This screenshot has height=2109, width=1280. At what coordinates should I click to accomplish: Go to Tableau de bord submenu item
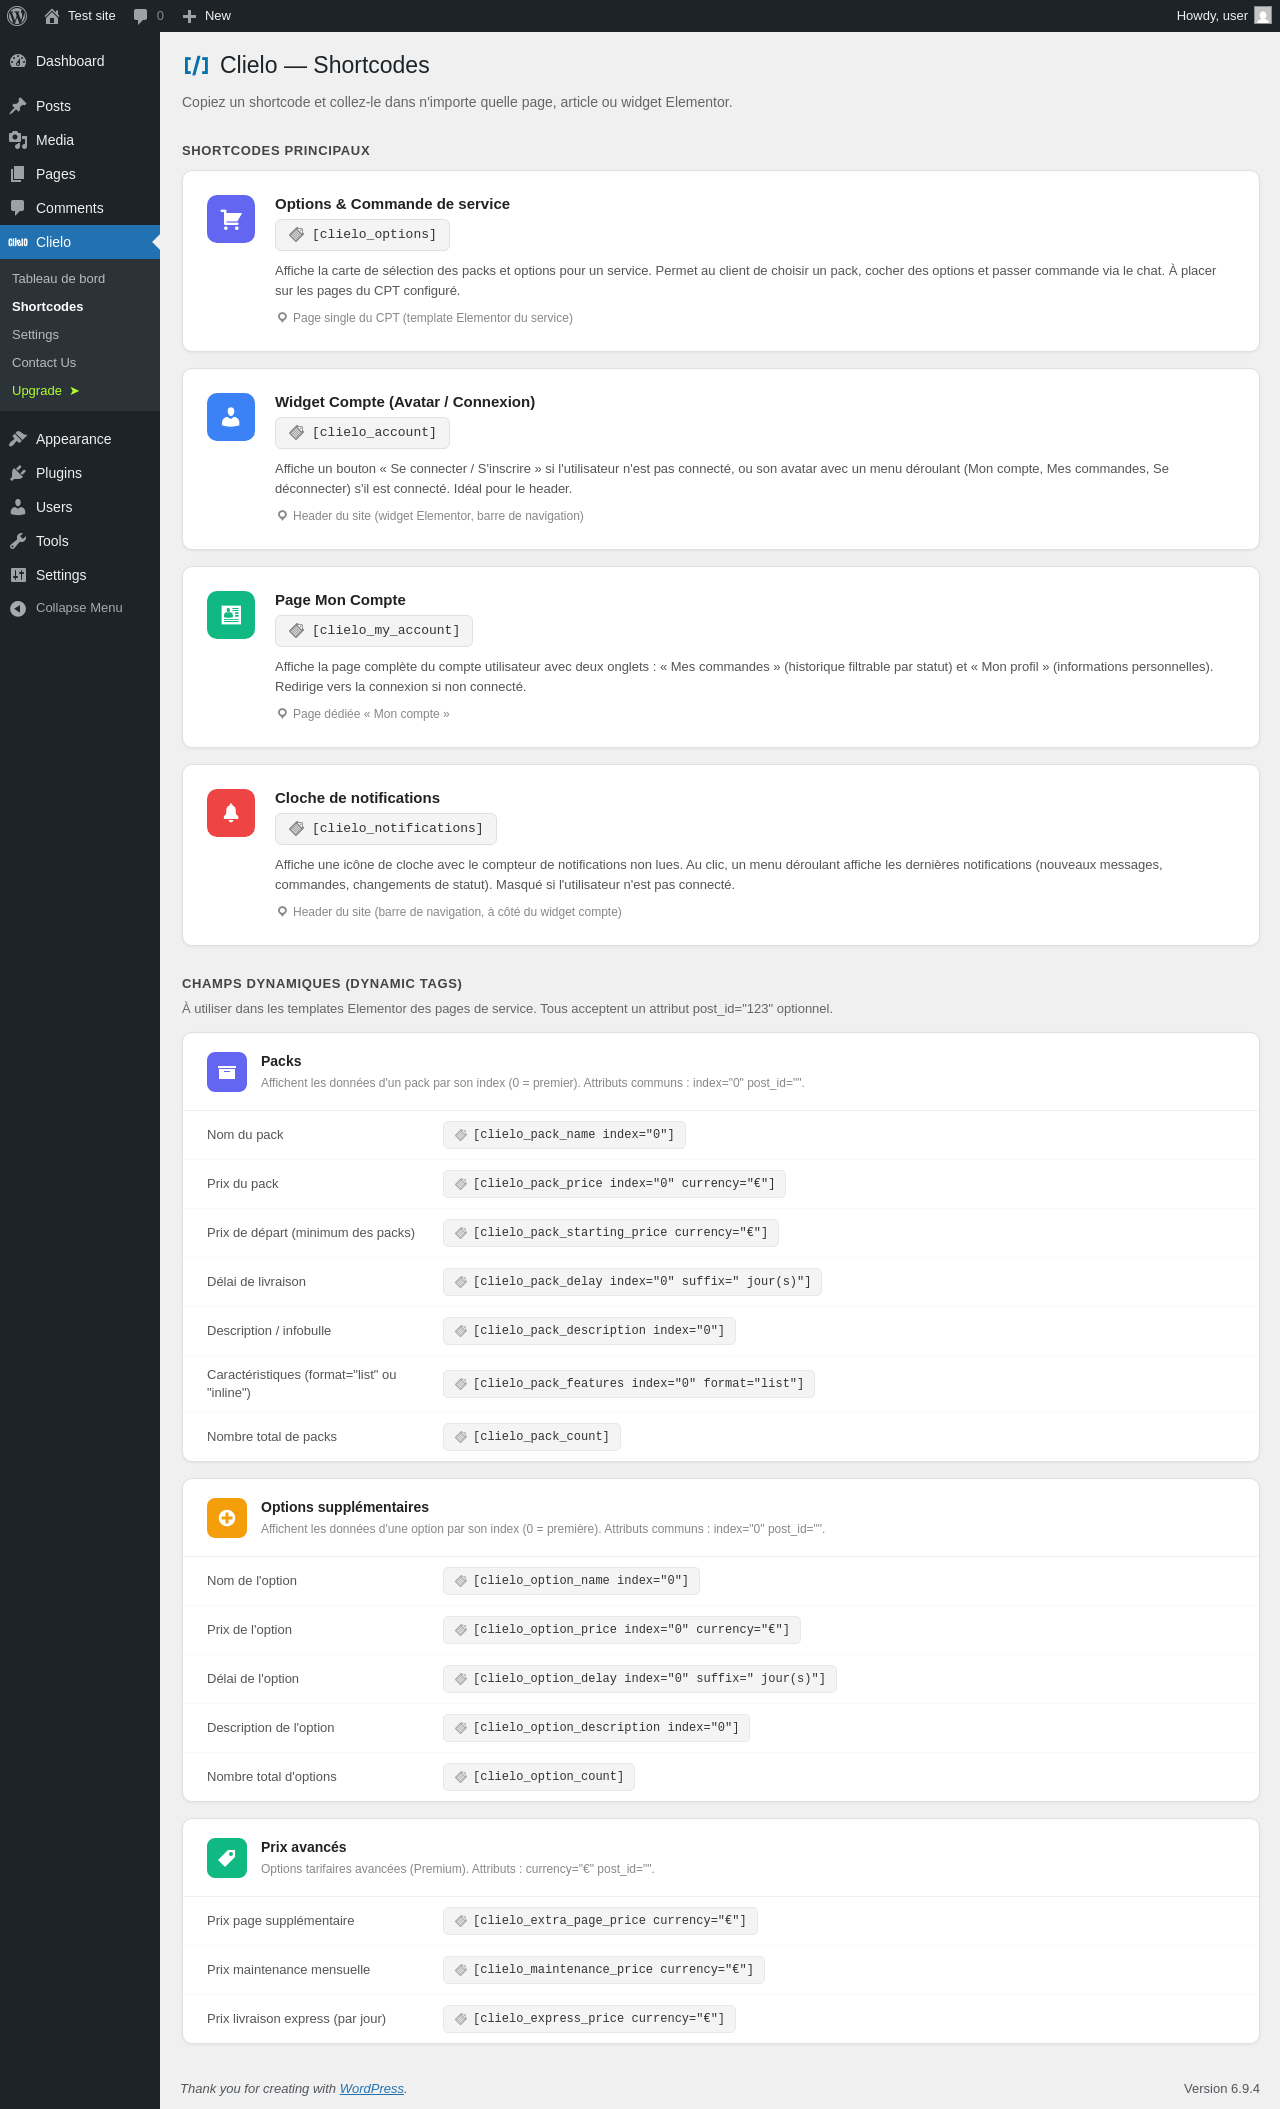(58, 279)
